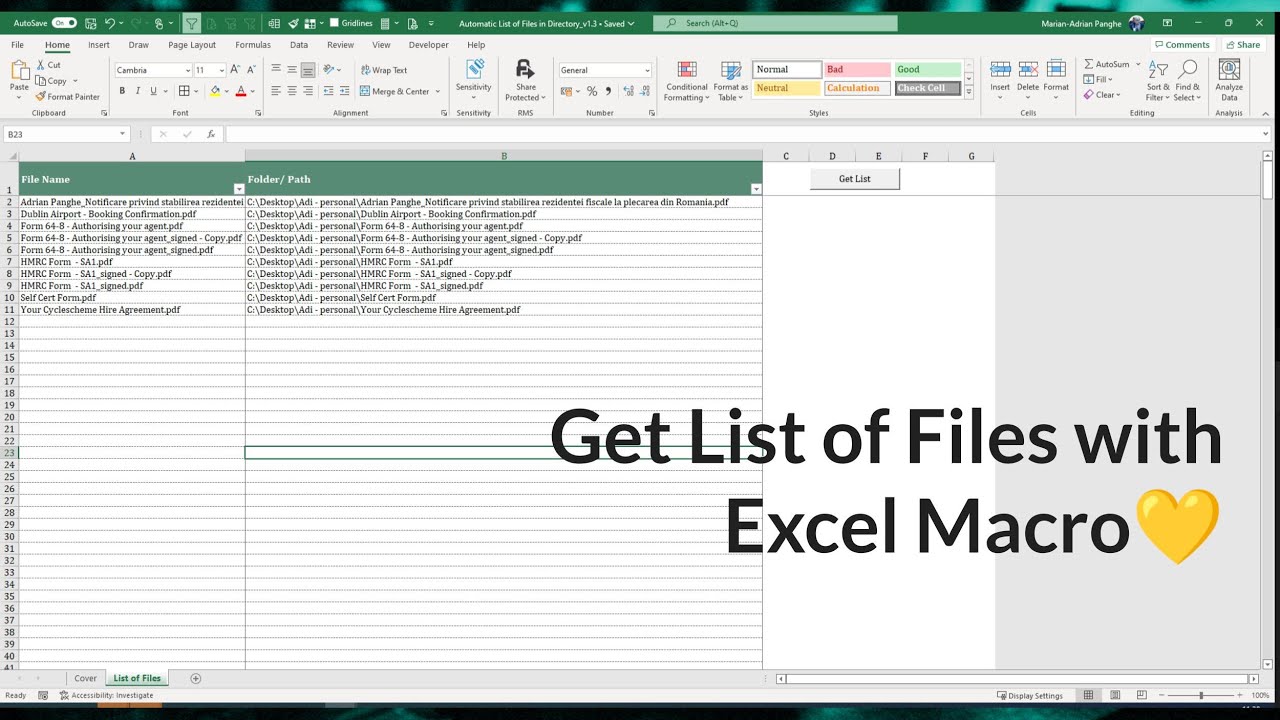Click the Share button

click(1242, 45)
